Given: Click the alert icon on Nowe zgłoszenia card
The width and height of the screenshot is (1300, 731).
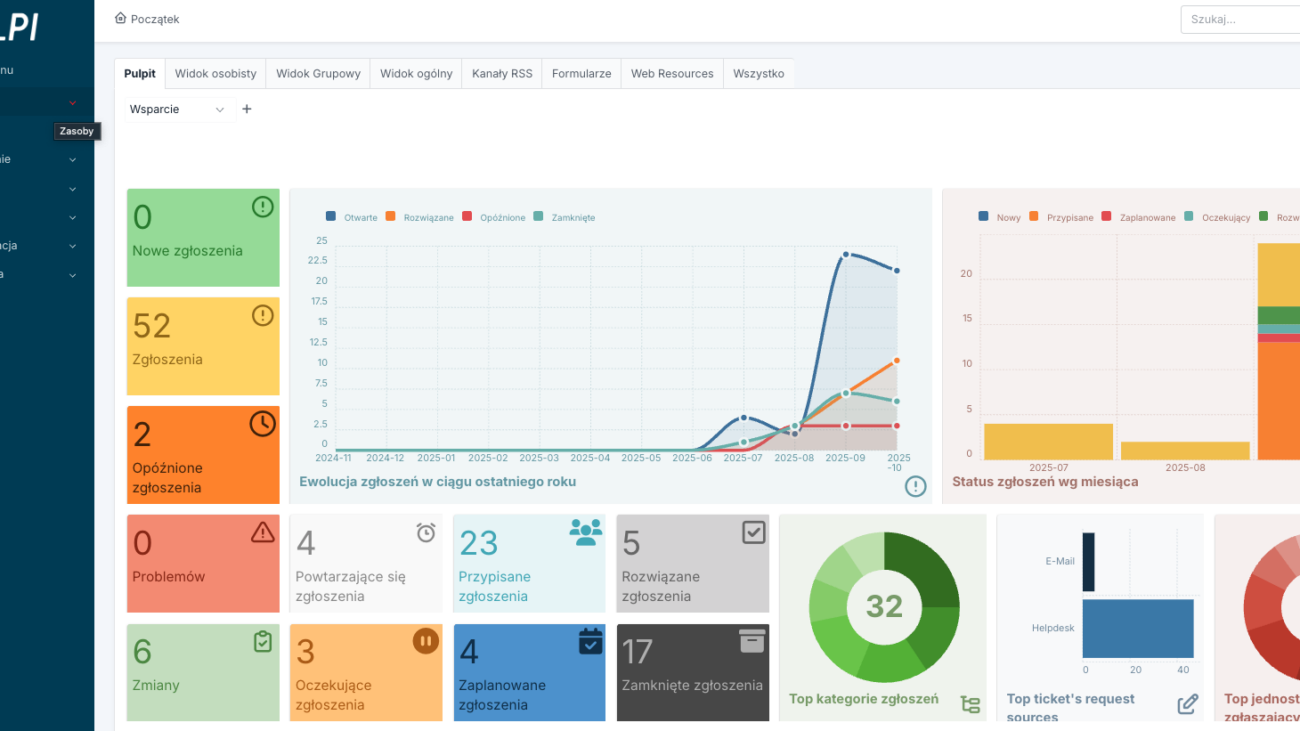Looking at the screenshot, I should (262, 207).
